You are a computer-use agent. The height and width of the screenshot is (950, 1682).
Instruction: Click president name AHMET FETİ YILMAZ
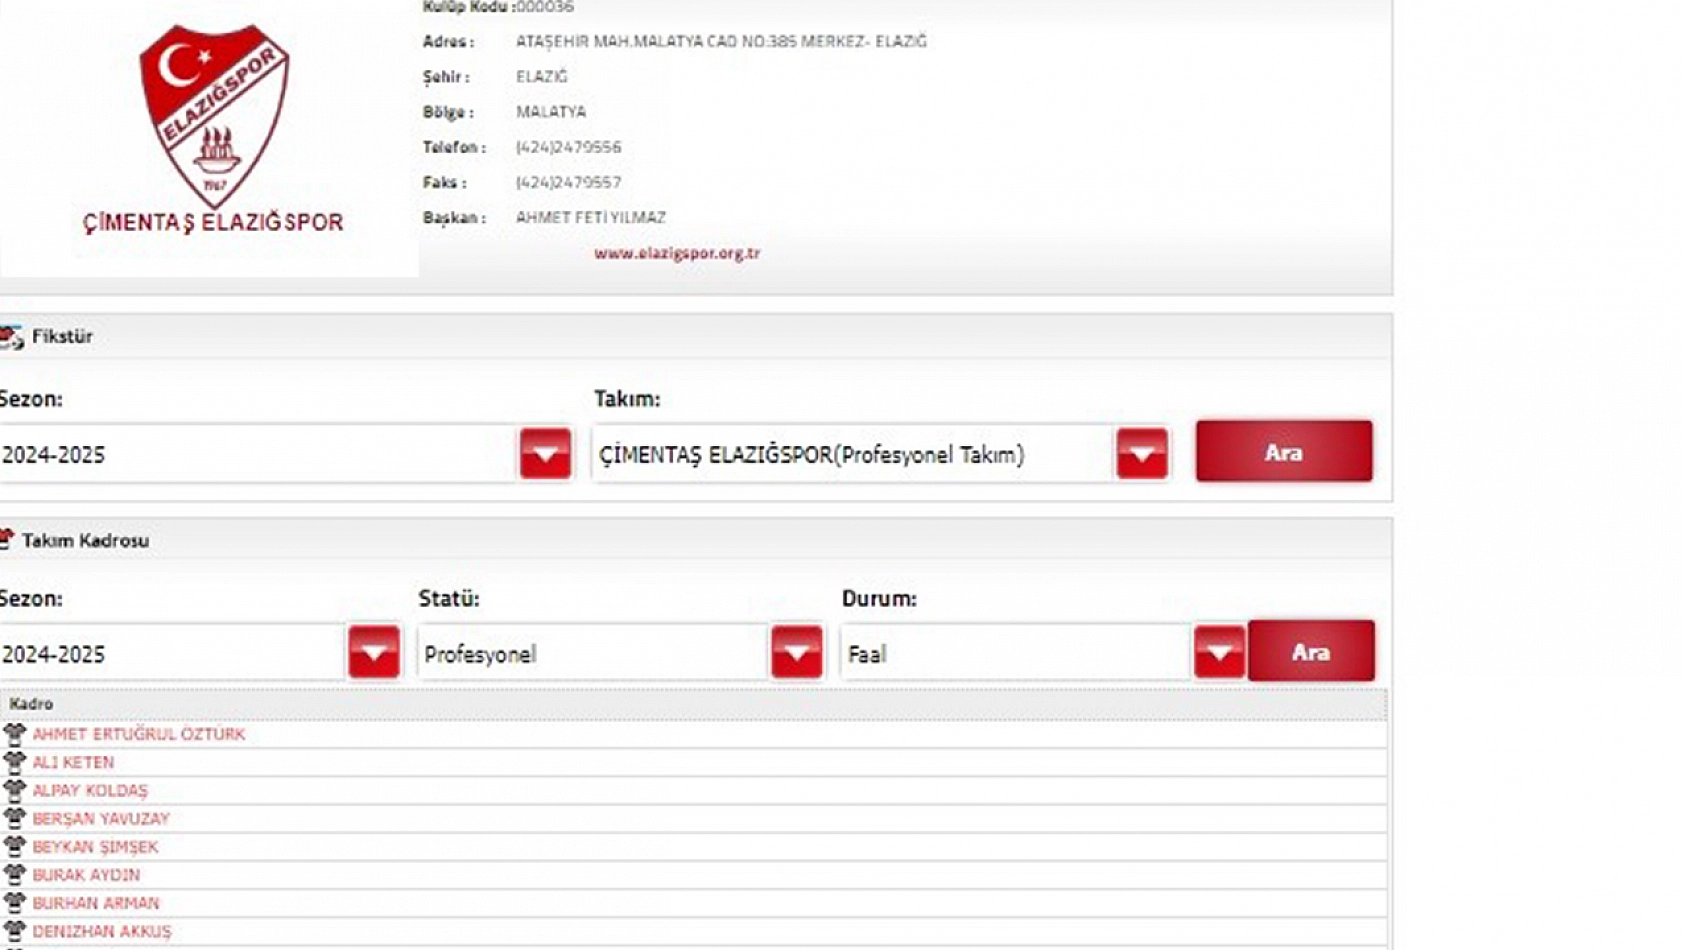(591, 217)
